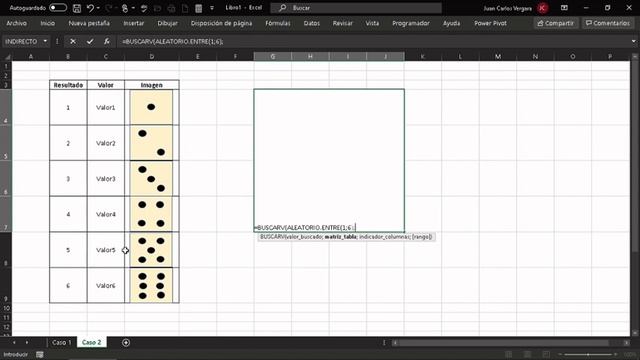The width and height of the screenshot is (640, 360).
Task: Add a new sheet with plus icon
Action: coord(126,342)
